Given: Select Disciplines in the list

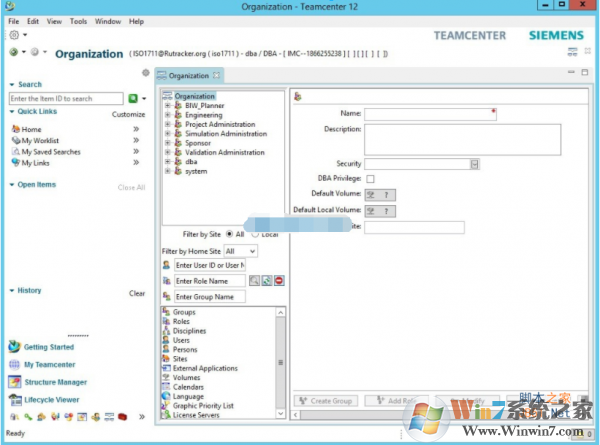Looking at the screenshot, I should [x=189, y=331].
